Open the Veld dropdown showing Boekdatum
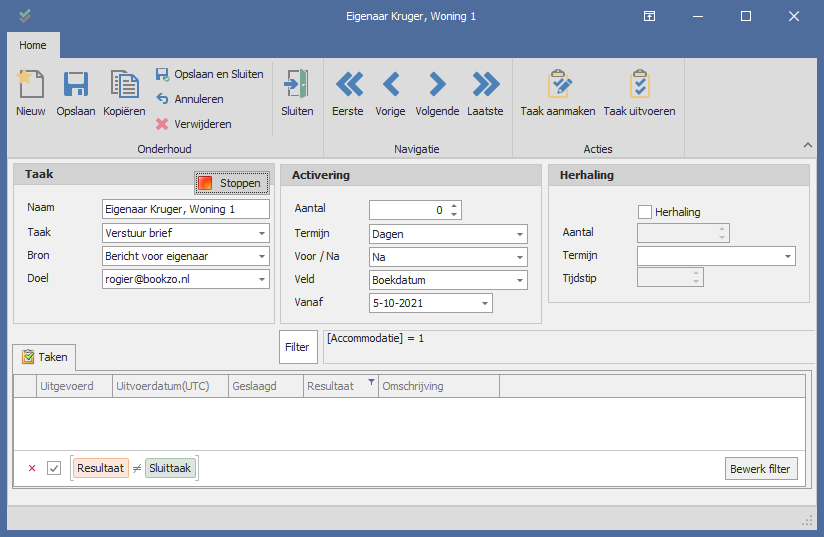 tap(519, 281)
